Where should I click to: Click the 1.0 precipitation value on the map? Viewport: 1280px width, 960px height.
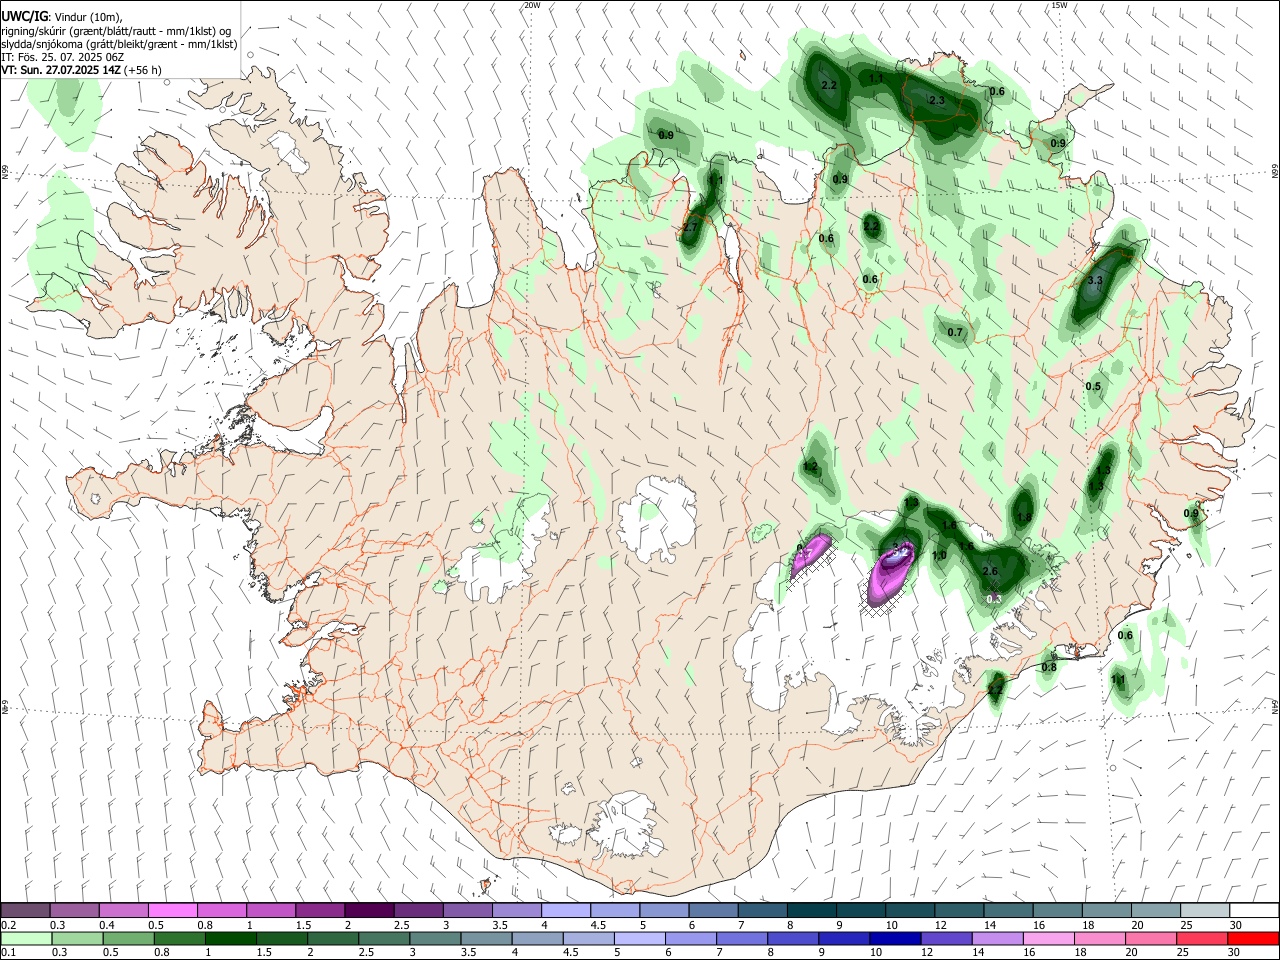click(939, 556)
